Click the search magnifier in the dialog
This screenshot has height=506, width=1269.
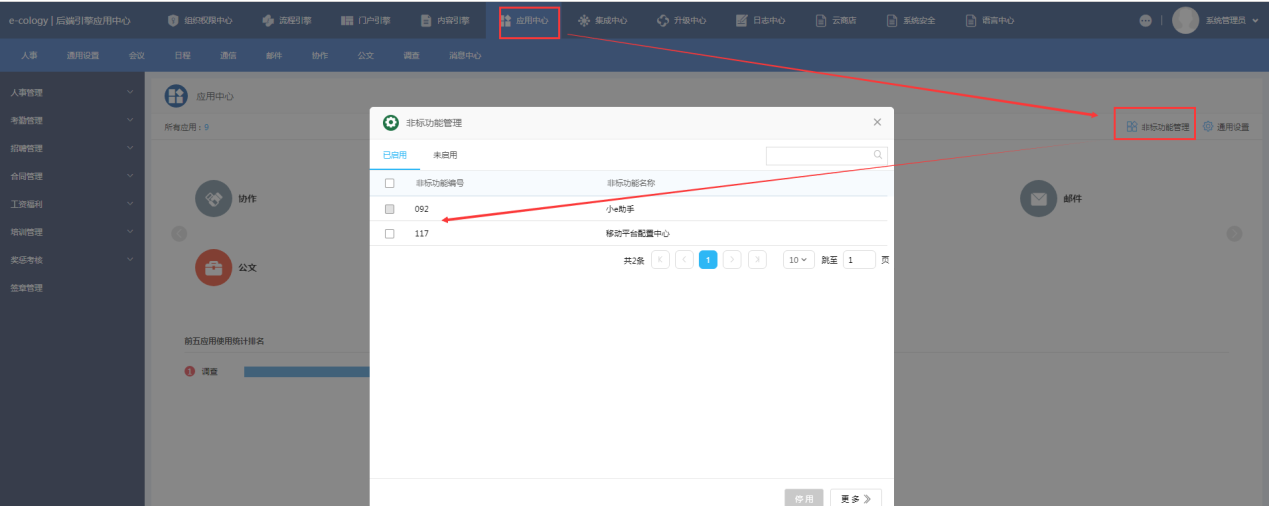pos(878,155)
